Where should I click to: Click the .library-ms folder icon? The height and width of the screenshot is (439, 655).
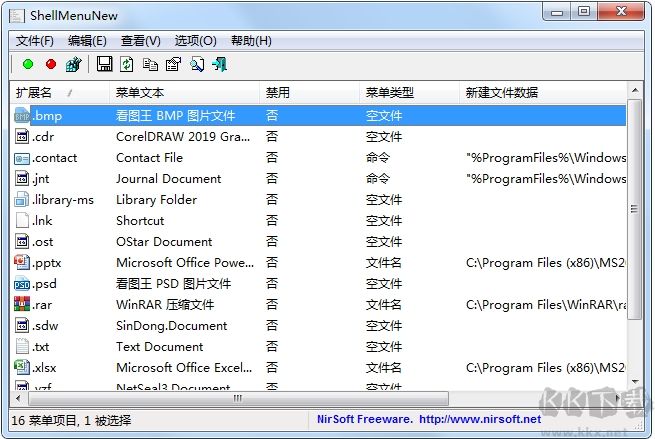click(x=22, y=199)
